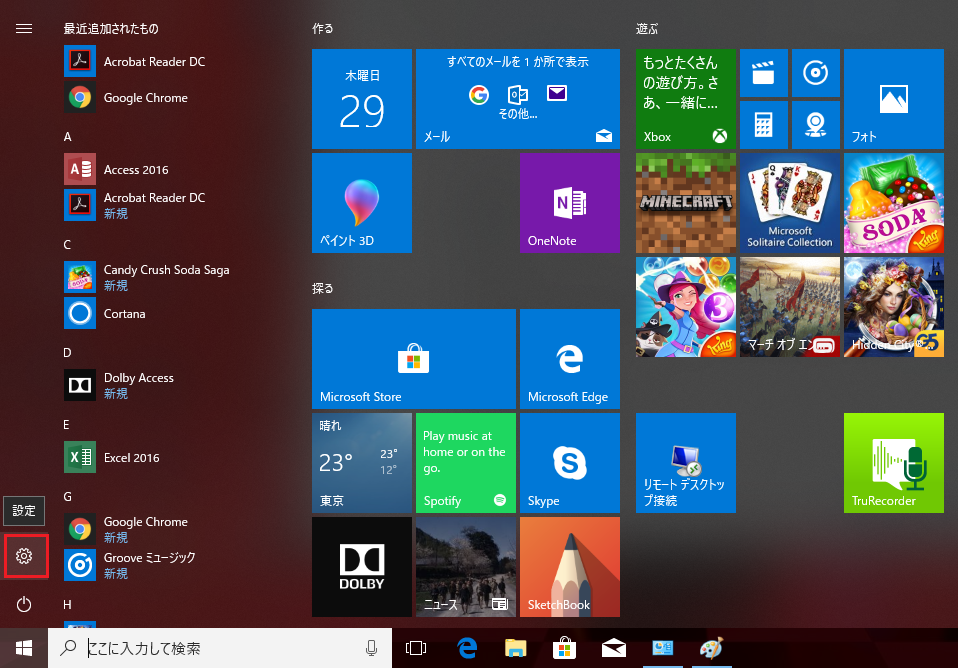The width and height of the screenshot is (958, 668).
Task: Launch the OneNote tile
Action: 569,203
